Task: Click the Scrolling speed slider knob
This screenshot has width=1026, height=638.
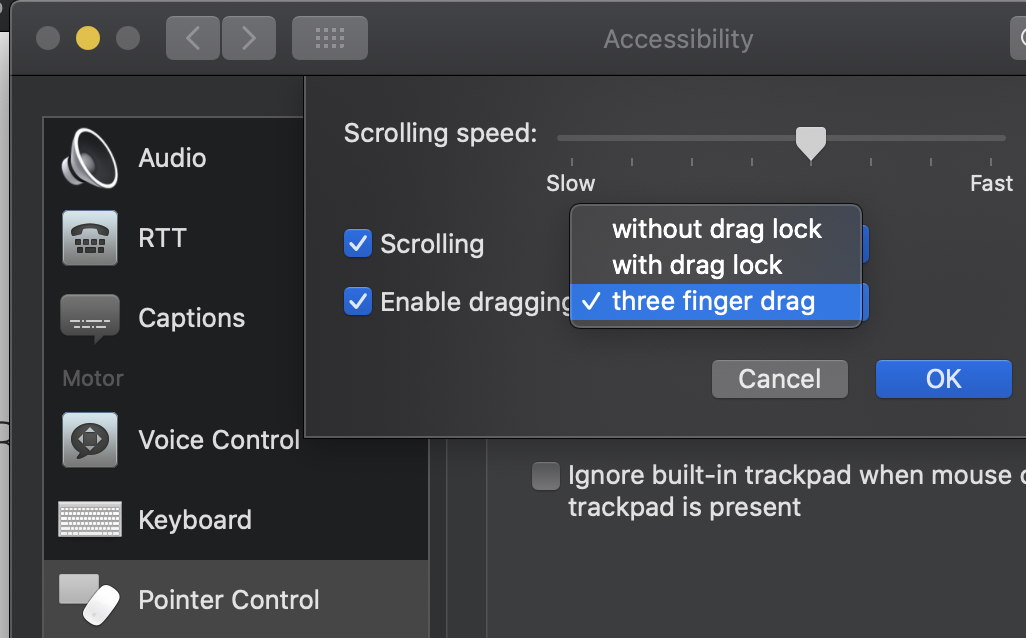Action: 810,142
